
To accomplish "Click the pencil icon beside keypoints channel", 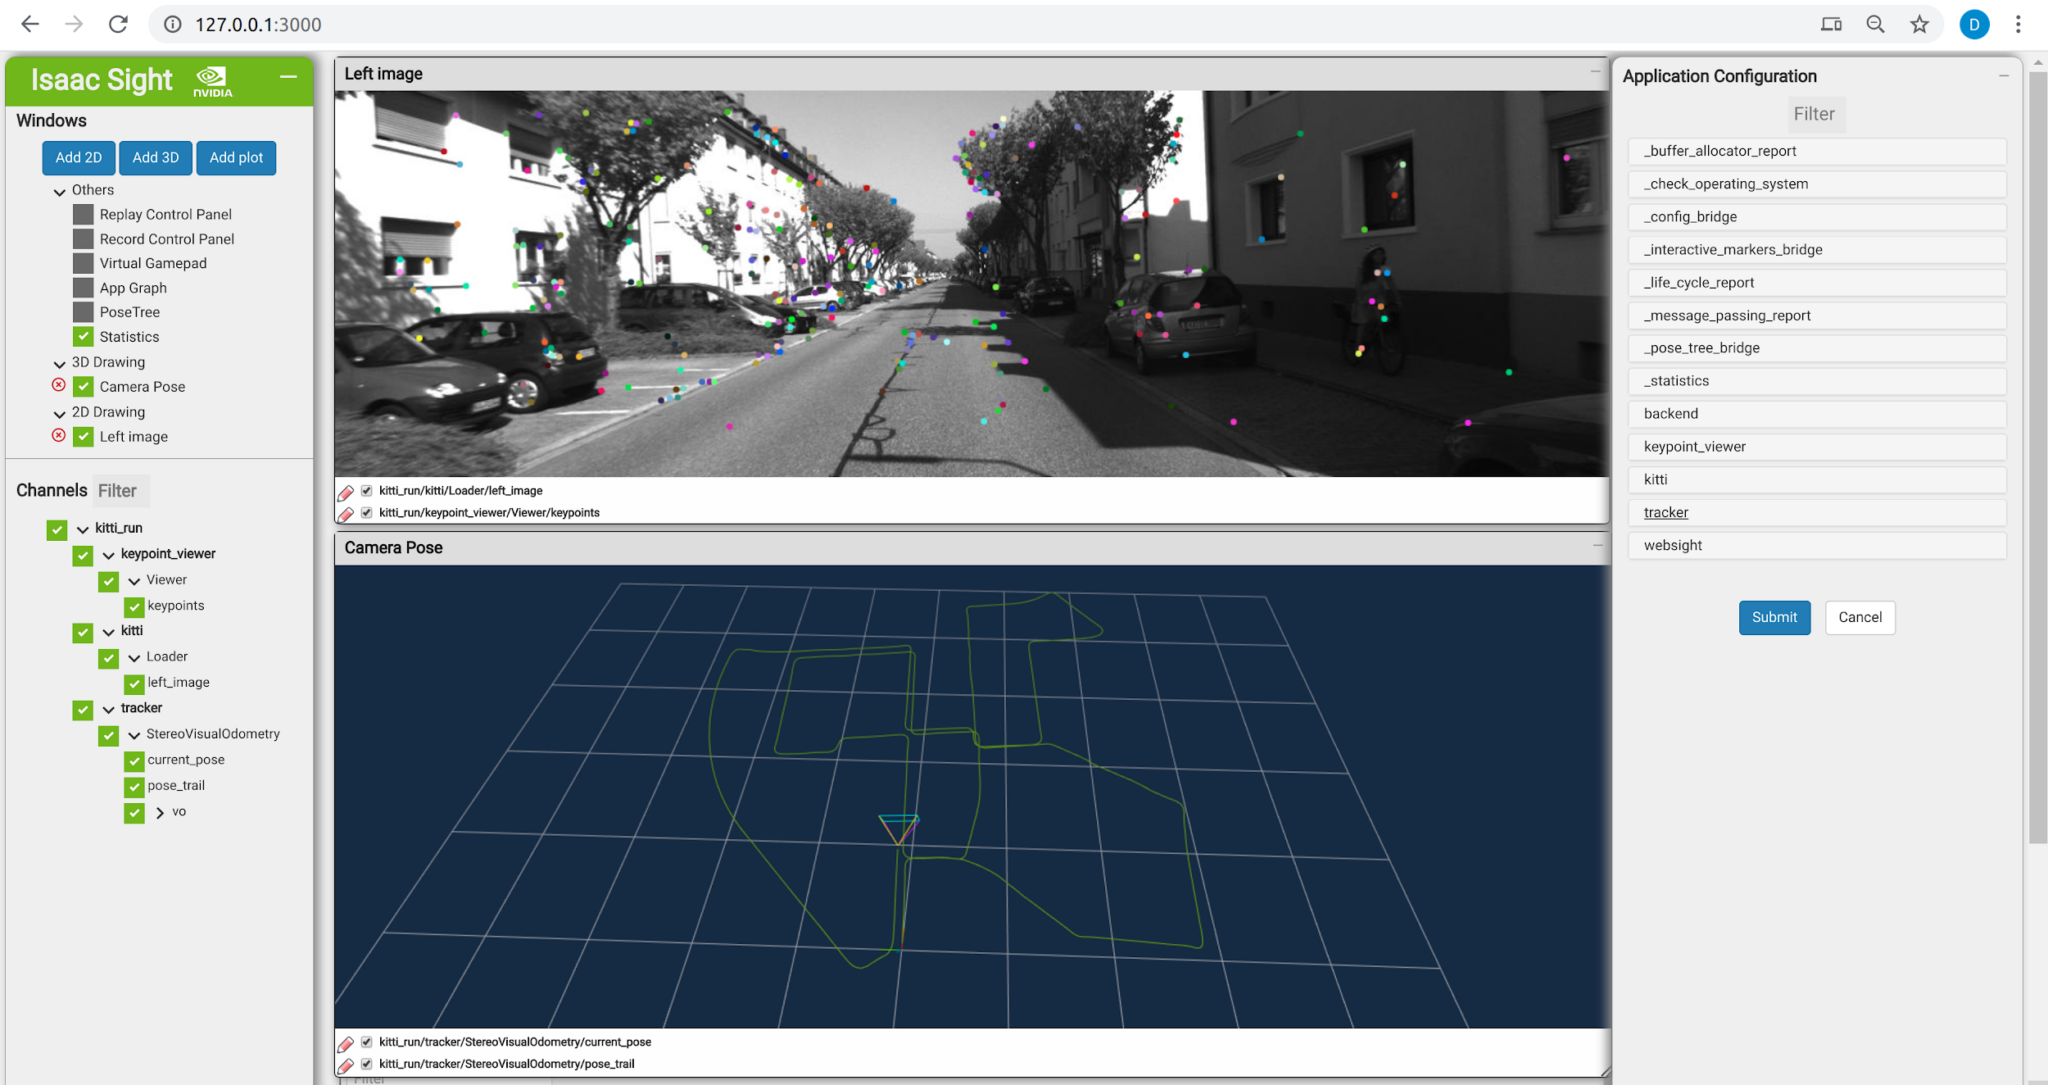I will [347, 513].
